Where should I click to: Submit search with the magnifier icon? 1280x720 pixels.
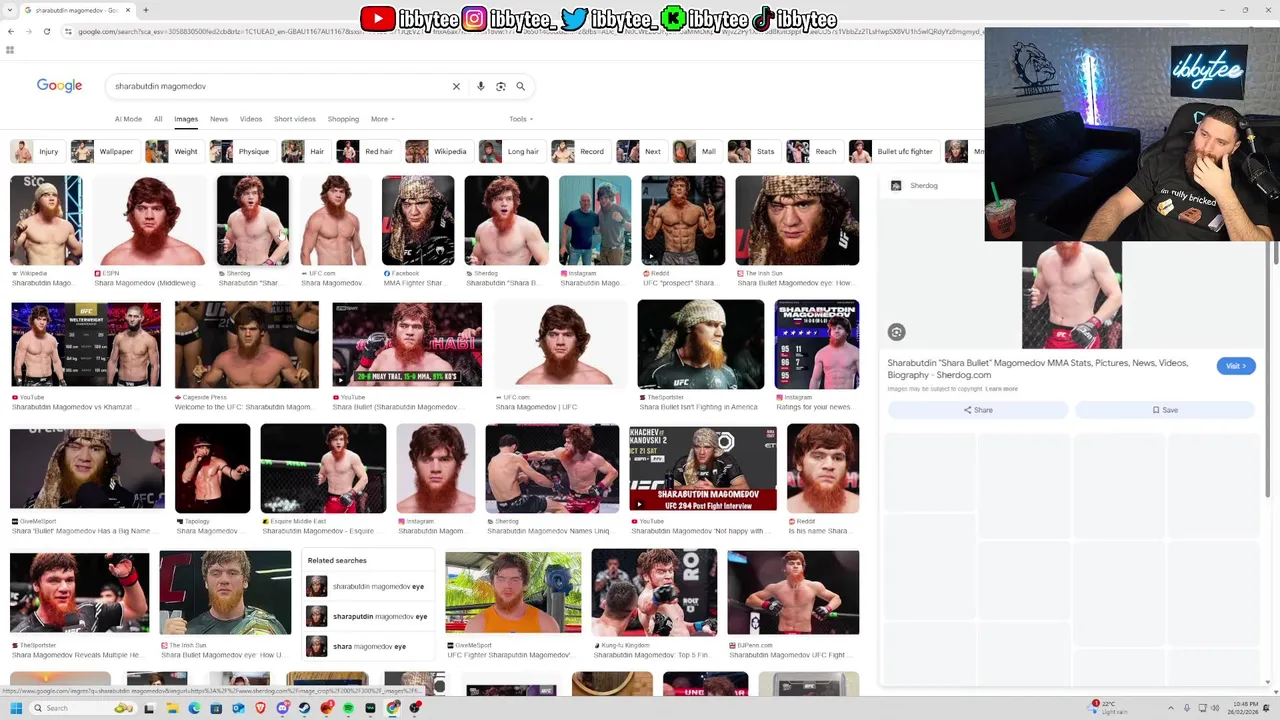pos(521,86)
